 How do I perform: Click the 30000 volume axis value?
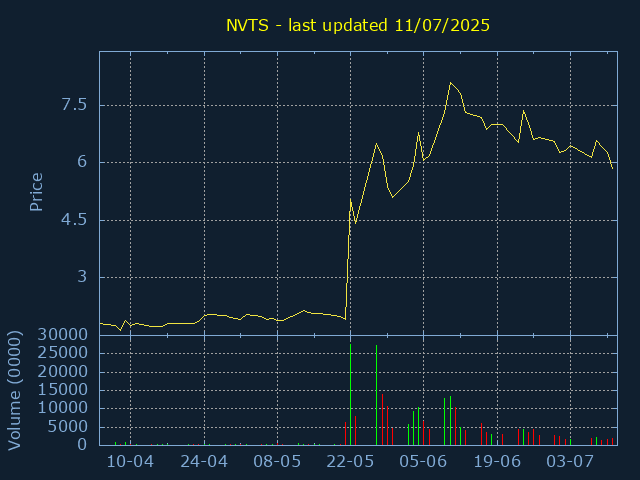62,335
